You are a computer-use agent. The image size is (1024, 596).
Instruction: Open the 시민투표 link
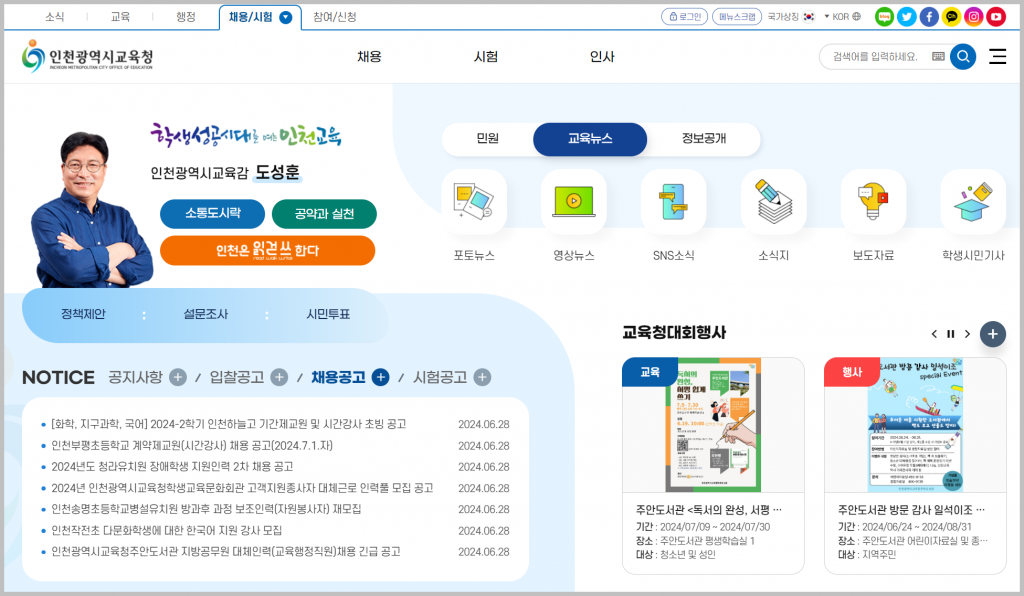click(x=328, y=314)
